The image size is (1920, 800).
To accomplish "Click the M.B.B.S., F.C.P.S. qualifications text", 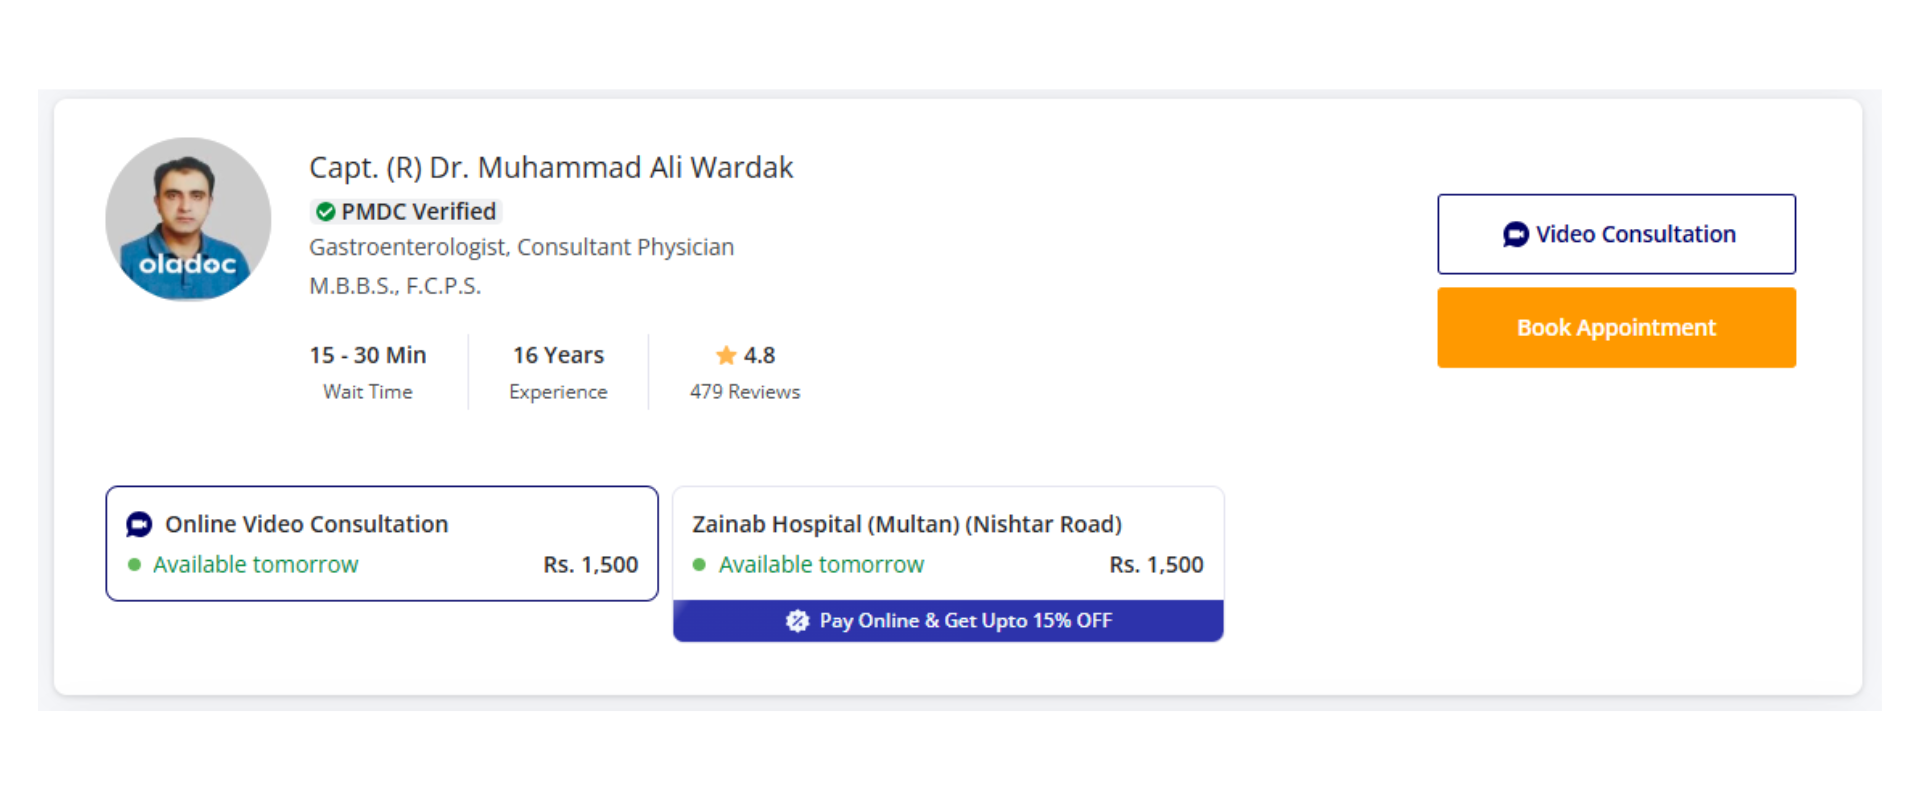I will [x=395, y=286].
